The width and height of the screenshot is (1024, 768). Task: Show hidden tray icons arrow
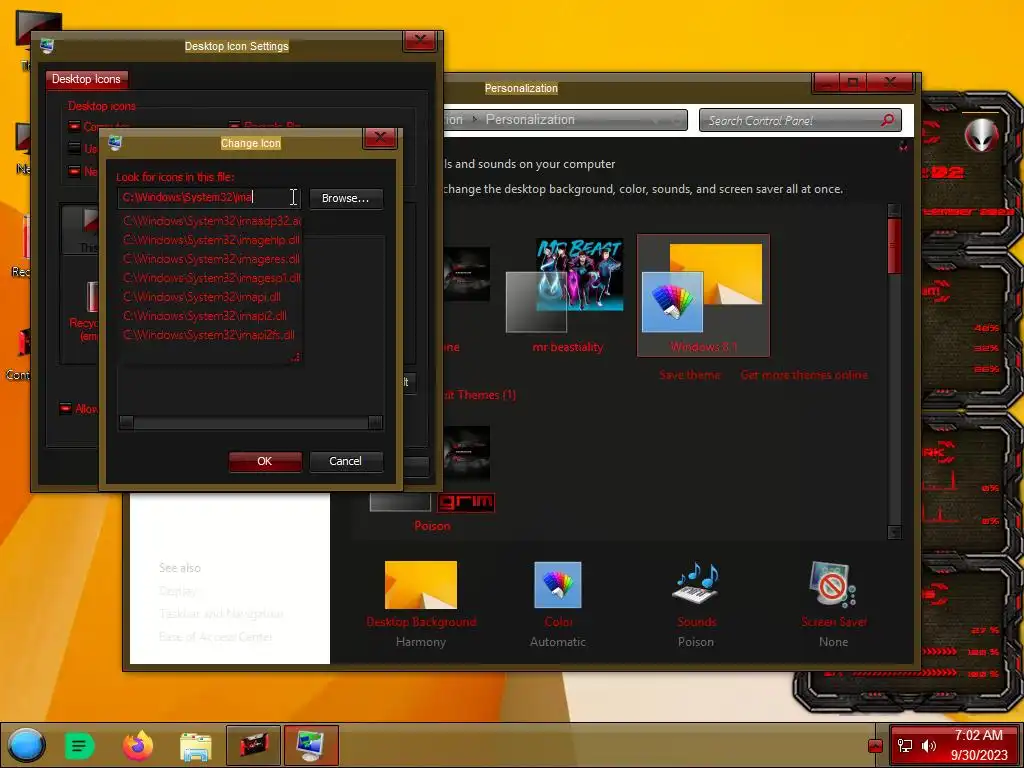876,746
